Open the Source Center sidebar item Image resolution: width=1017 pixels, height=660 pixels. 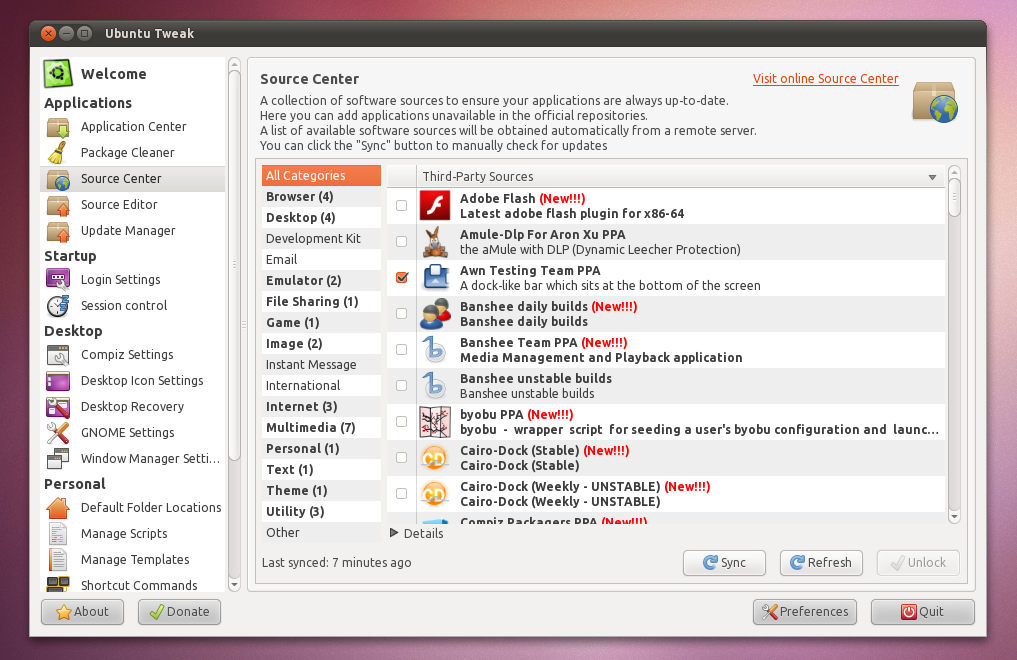(x=133, y=179)
